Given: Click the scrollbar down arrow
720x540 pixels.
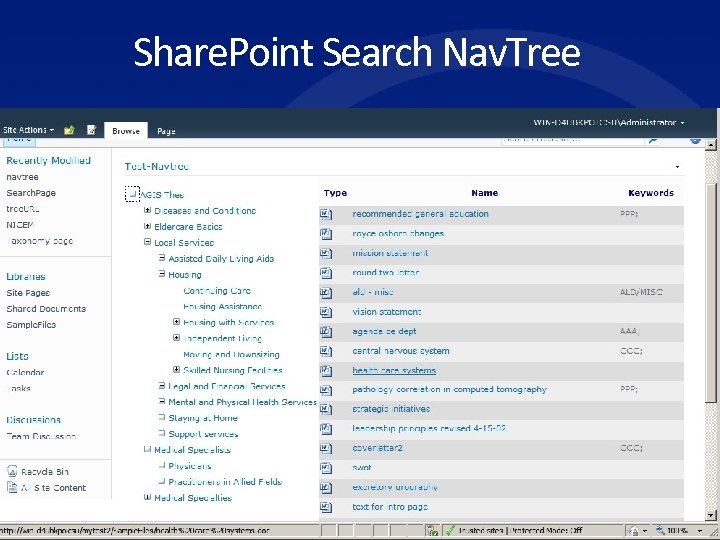Looking at the screenshot, I should click(x=710, y=516).
